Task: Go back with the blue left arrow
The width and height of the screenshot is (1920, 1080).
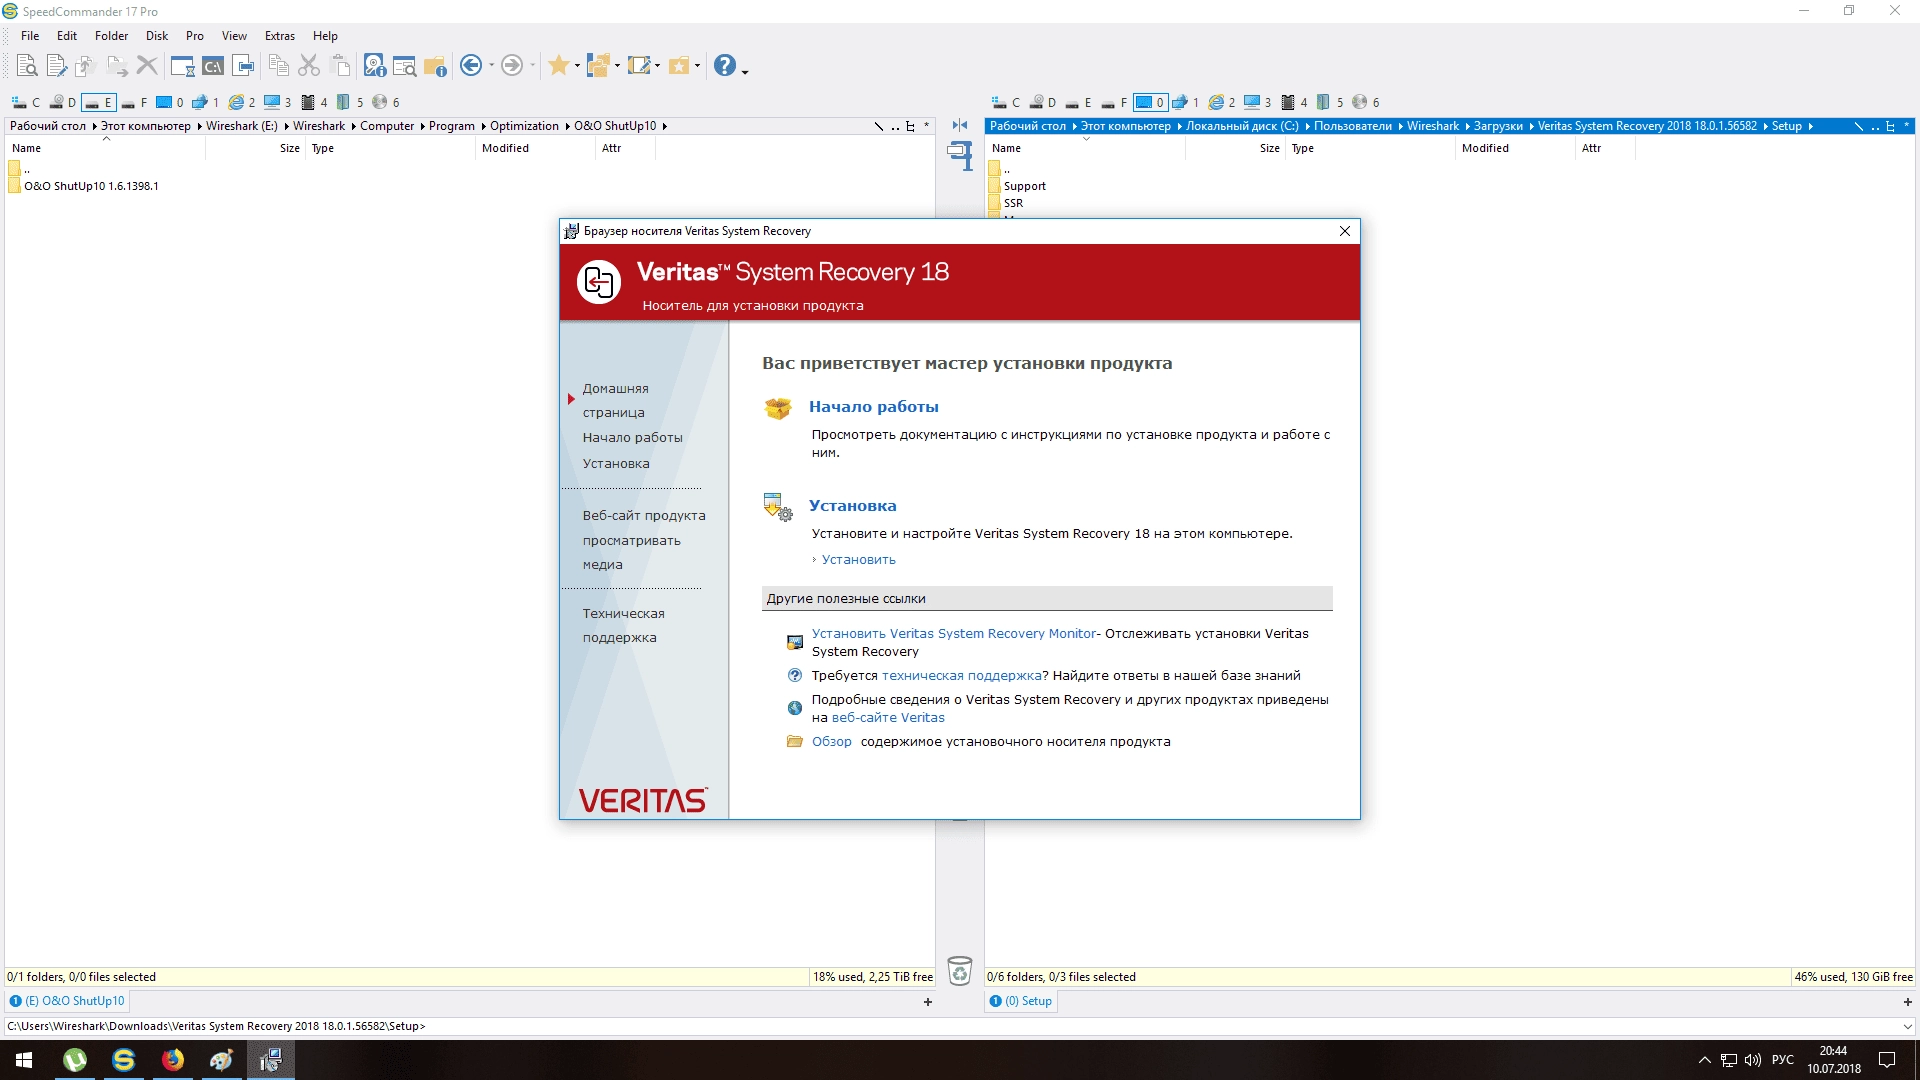Action: [x=471, y=66]
